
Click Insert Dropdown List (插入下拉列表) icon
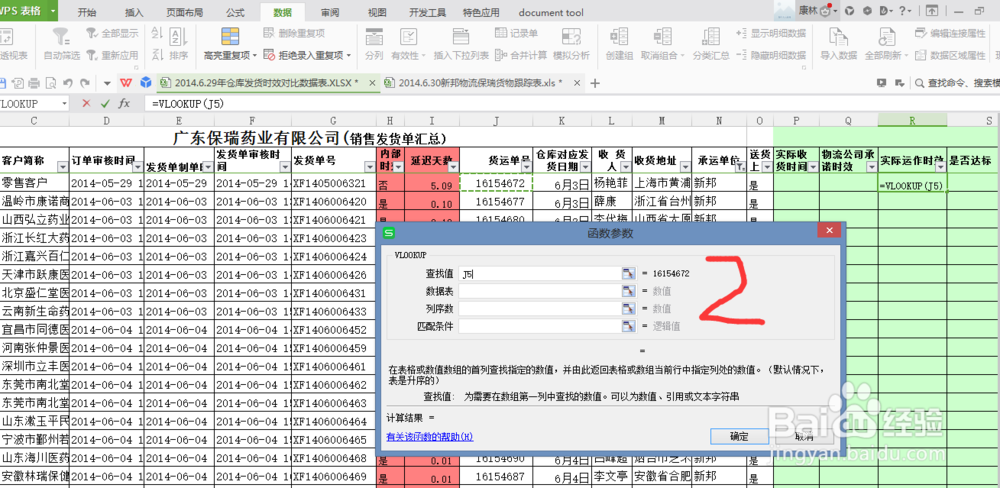[460, 37]
